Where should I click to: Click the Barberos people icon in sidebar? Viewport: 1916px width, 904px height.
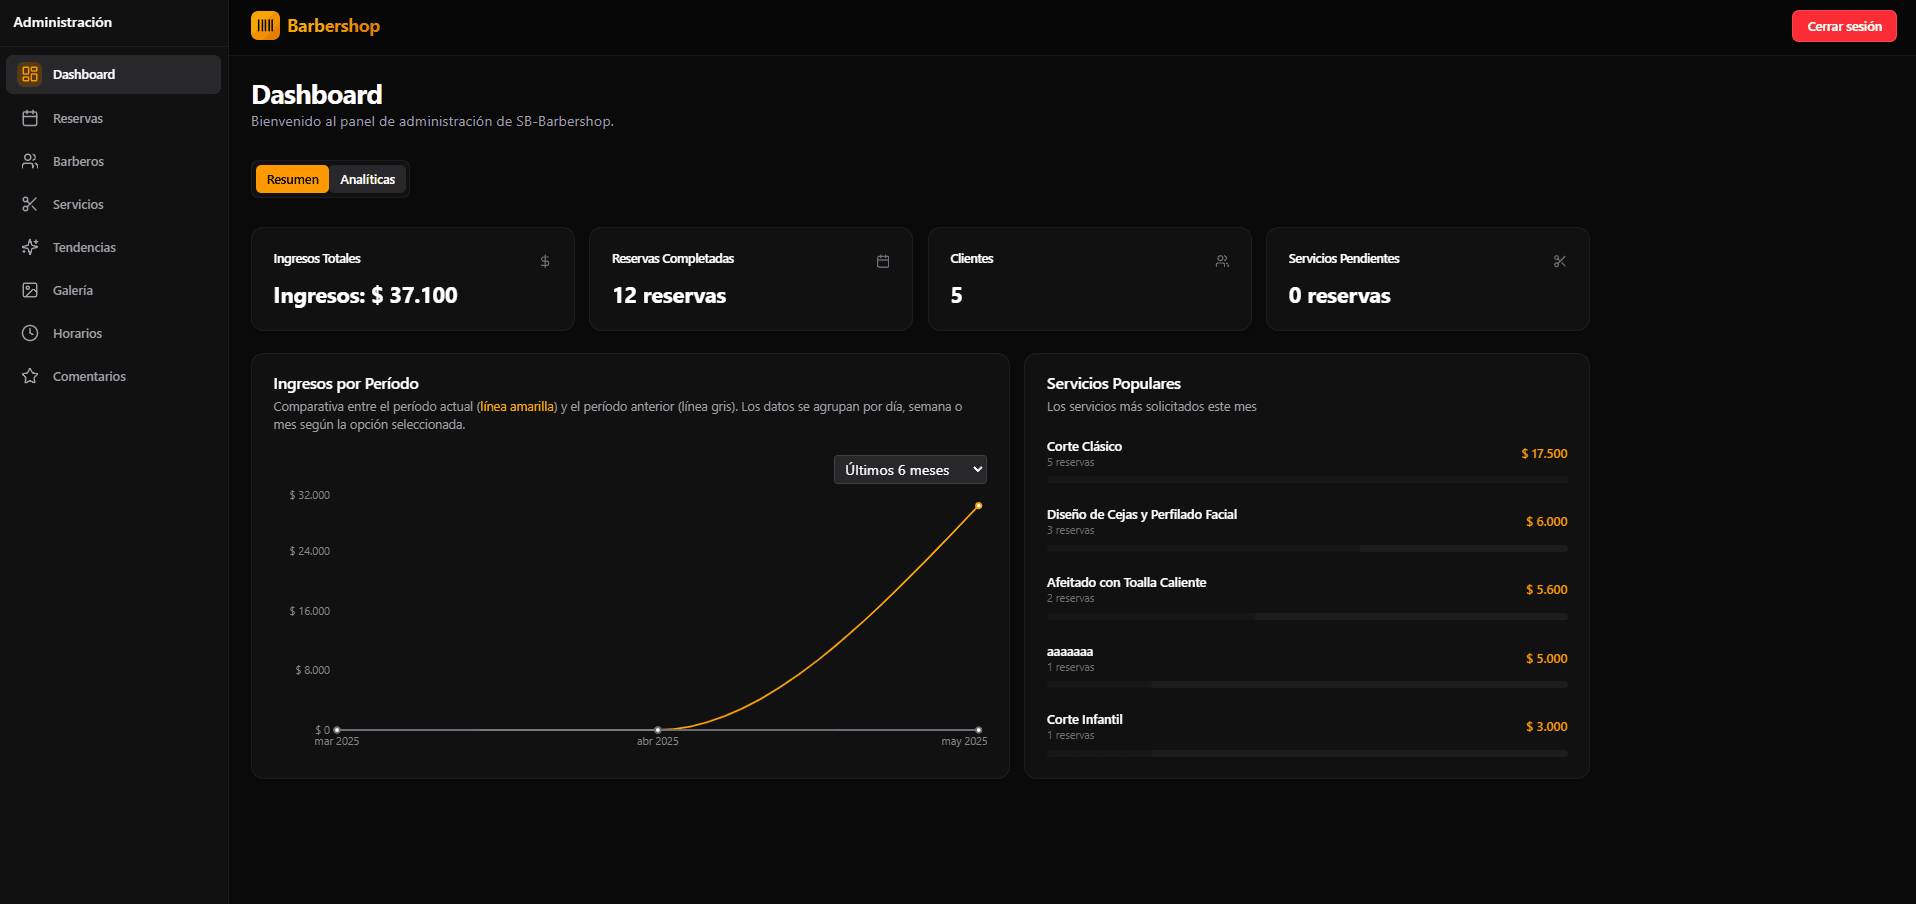pyautogui.click(x=30, y=161)
